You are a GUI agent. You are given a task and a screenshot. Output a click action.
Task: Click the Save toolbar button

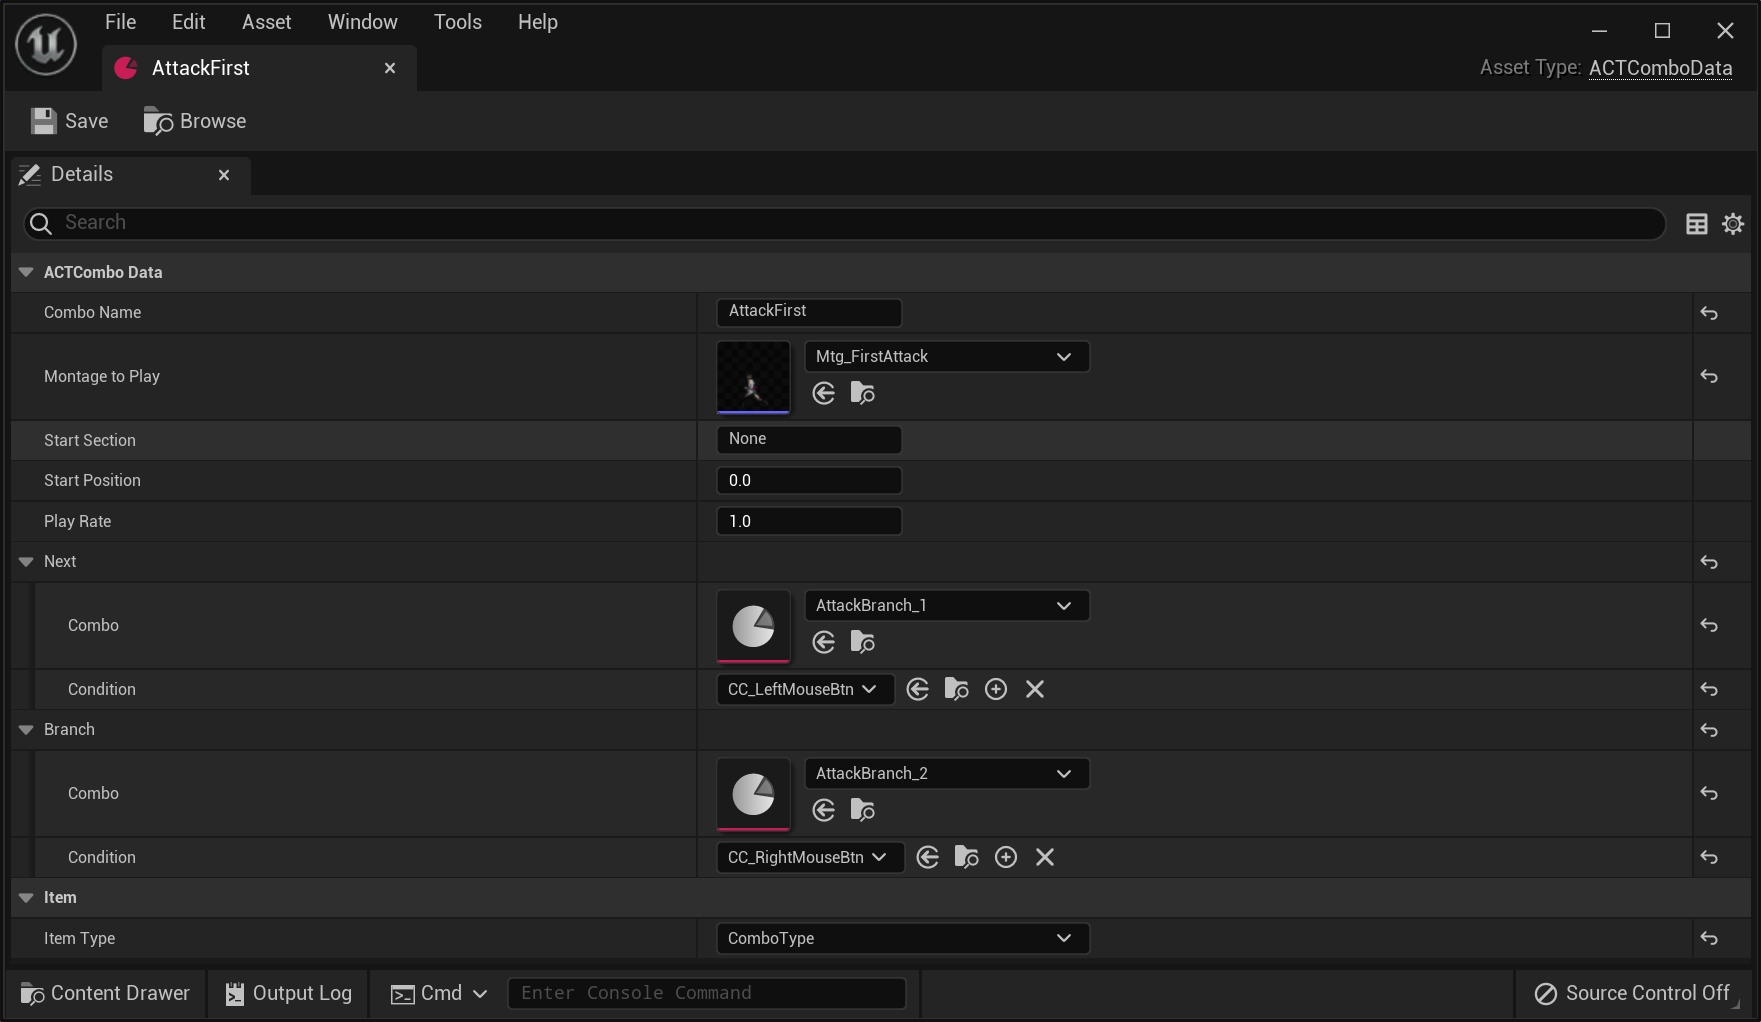[70, 121]
